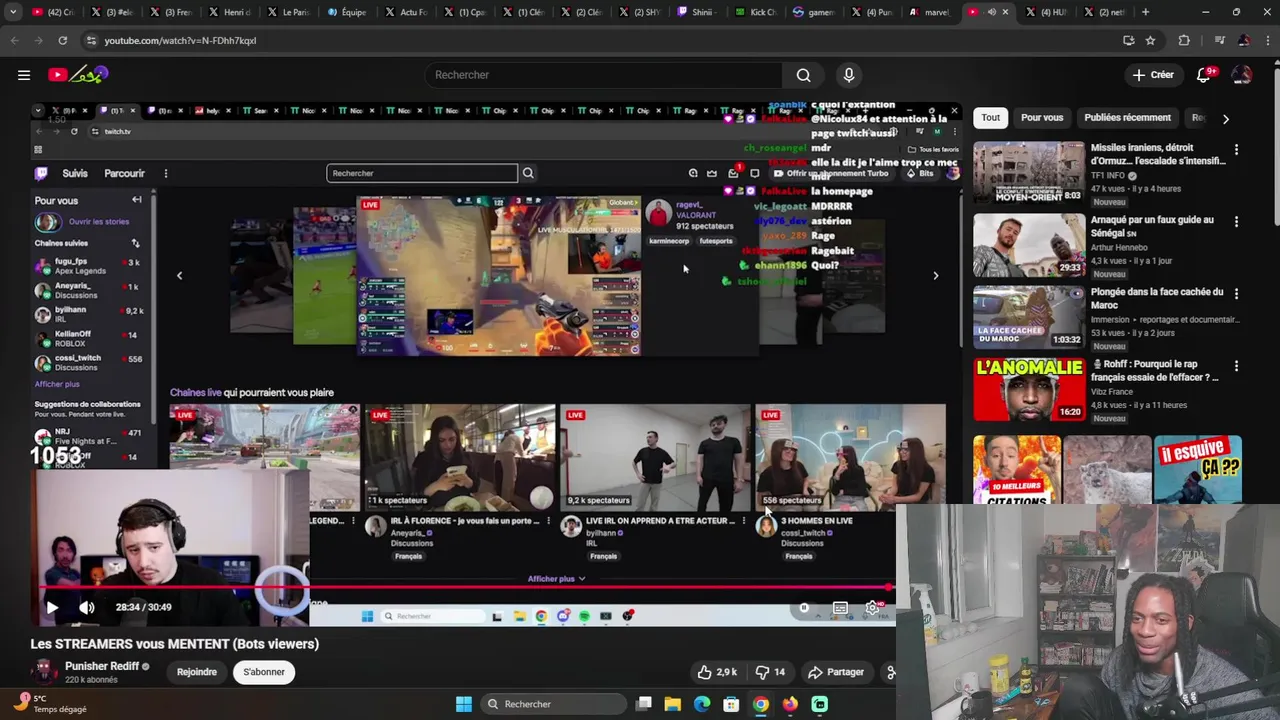The image size is (1280, 720).
Task: Click the YouTube Rechercher search field
Action: pos(603,75)
